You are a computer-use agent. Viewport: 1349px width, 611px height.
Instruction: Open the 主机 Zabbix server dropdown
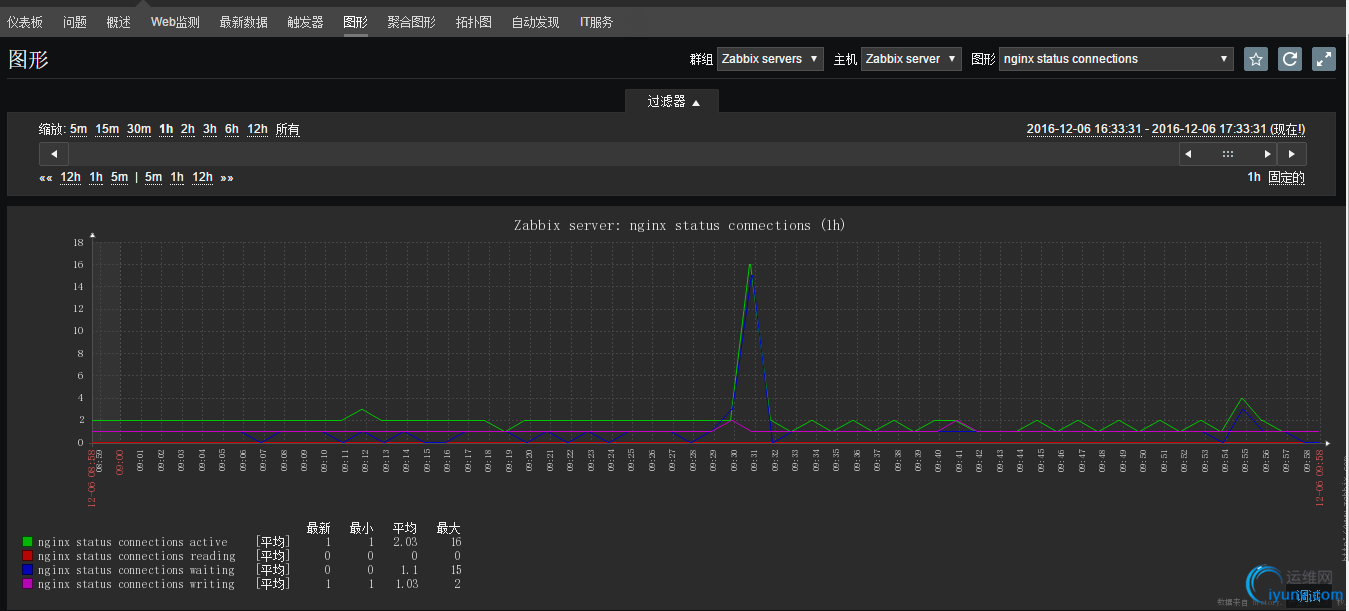[x=911, y=59]
